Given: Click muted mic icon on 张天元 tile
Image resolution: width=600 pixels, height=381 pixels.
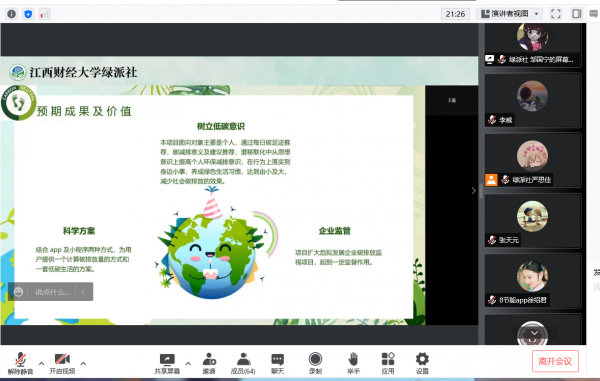Looking at the screenshot, I should click(492, 240).
